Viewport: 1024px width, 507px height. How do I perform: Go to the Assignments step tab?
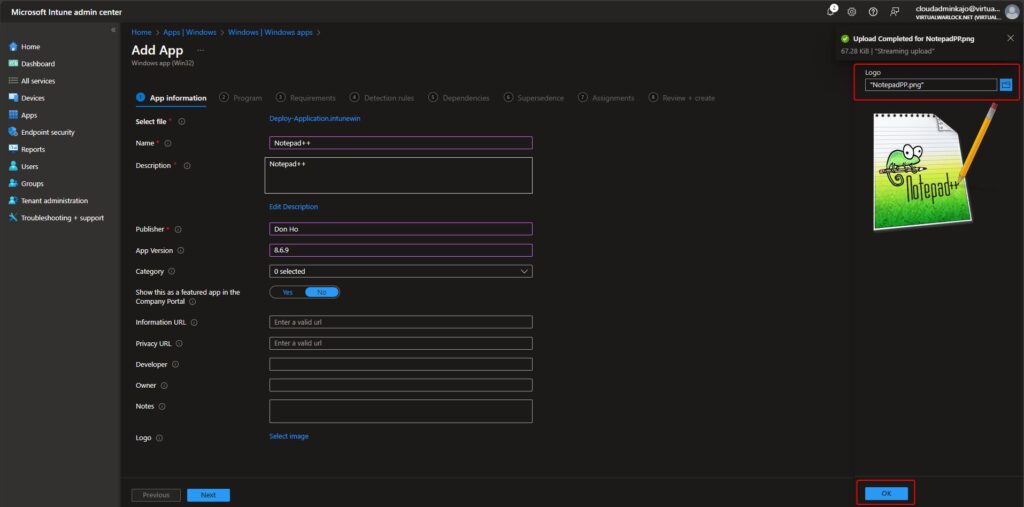click(606, 98)
